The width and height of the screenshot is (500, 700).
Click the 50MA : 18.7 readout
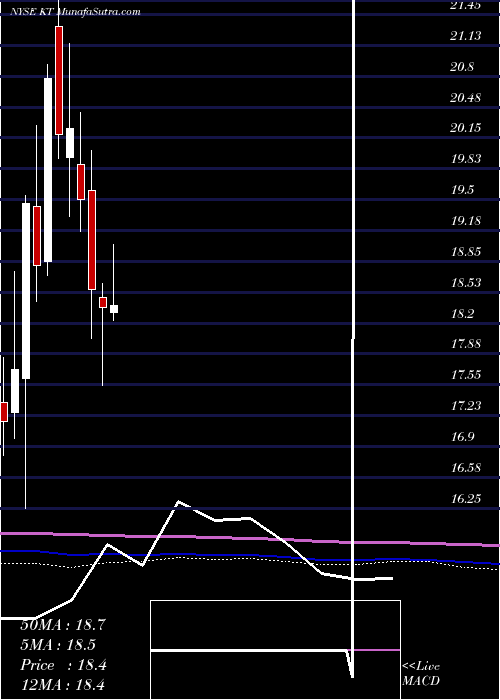coord(63,625)
